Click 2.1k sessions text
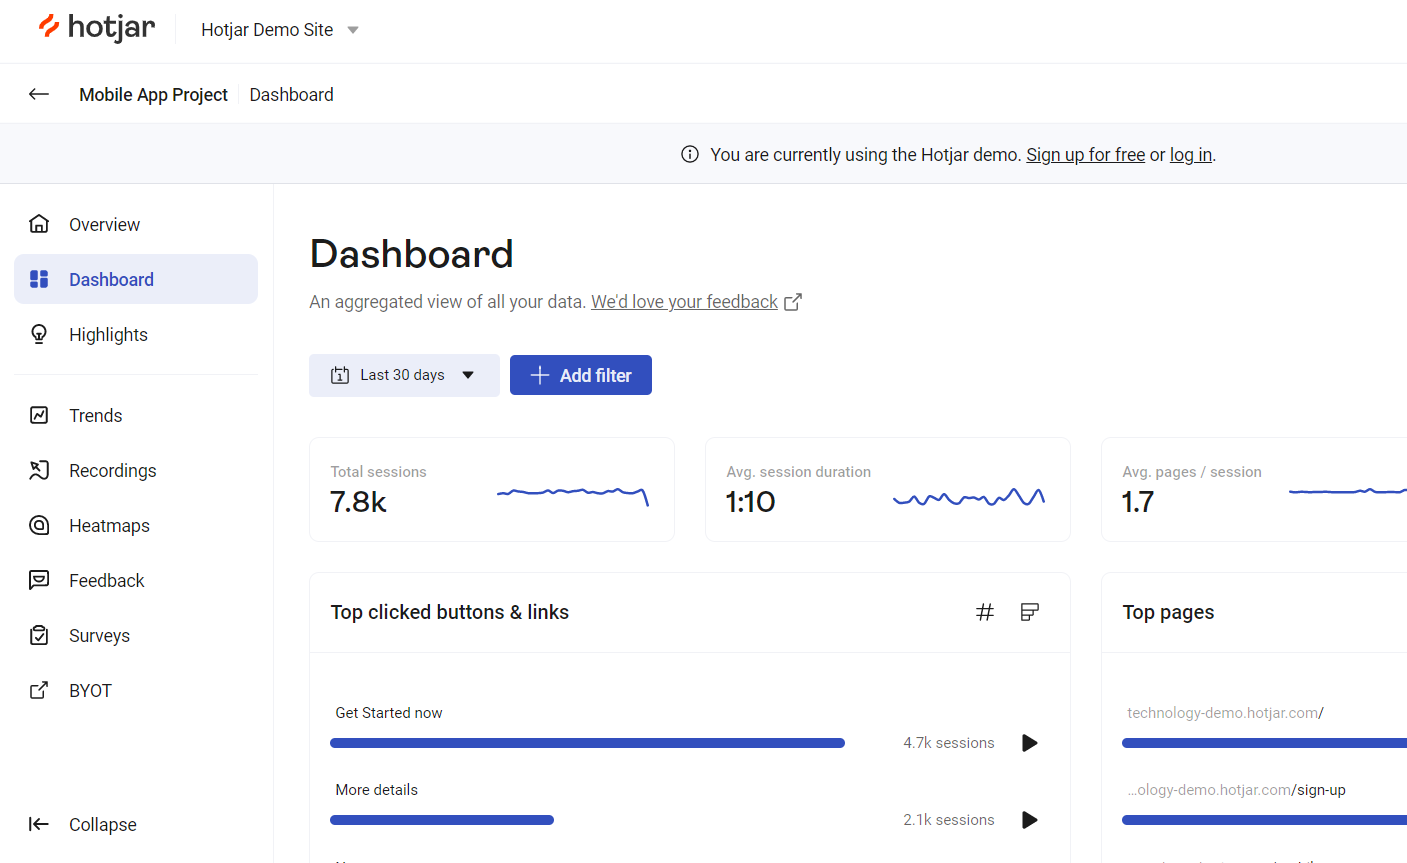 [x=949, y=820]
